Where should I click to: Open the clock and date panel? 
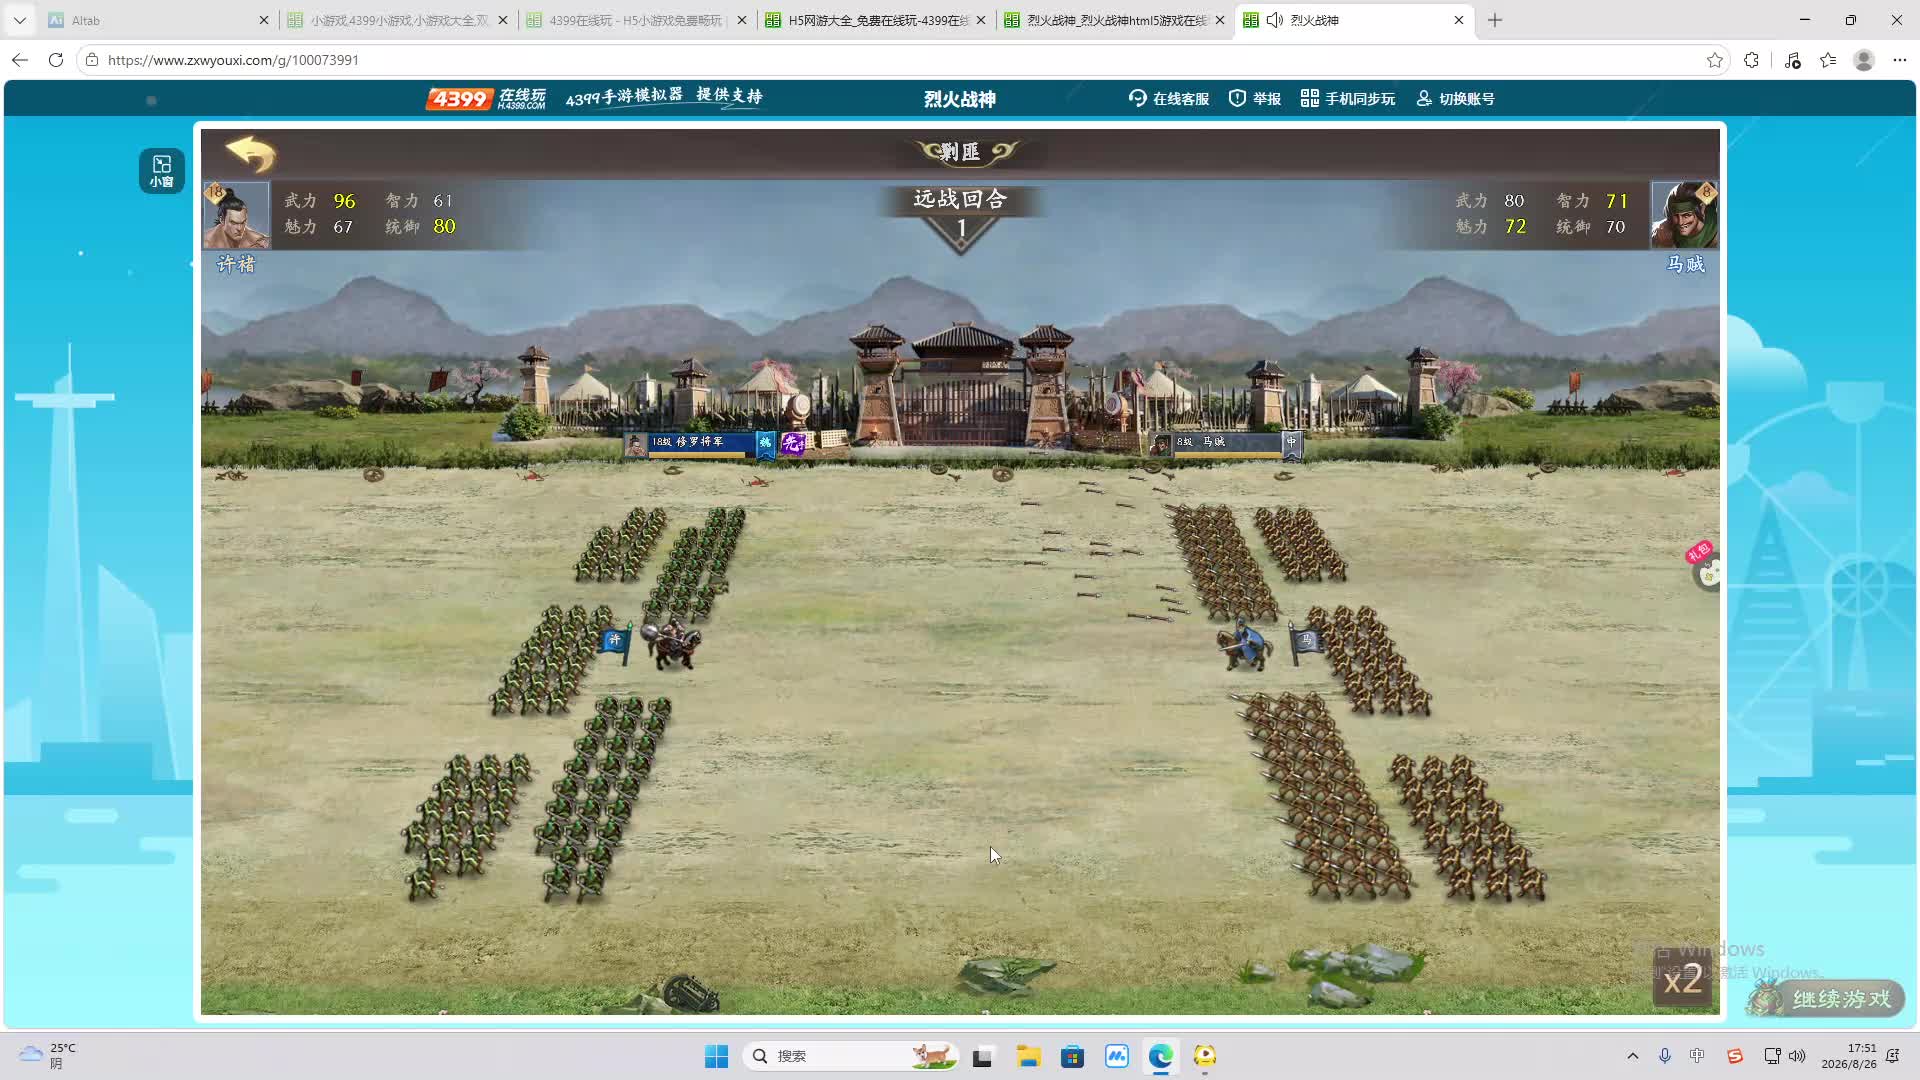click(x=1848, y=1056)
